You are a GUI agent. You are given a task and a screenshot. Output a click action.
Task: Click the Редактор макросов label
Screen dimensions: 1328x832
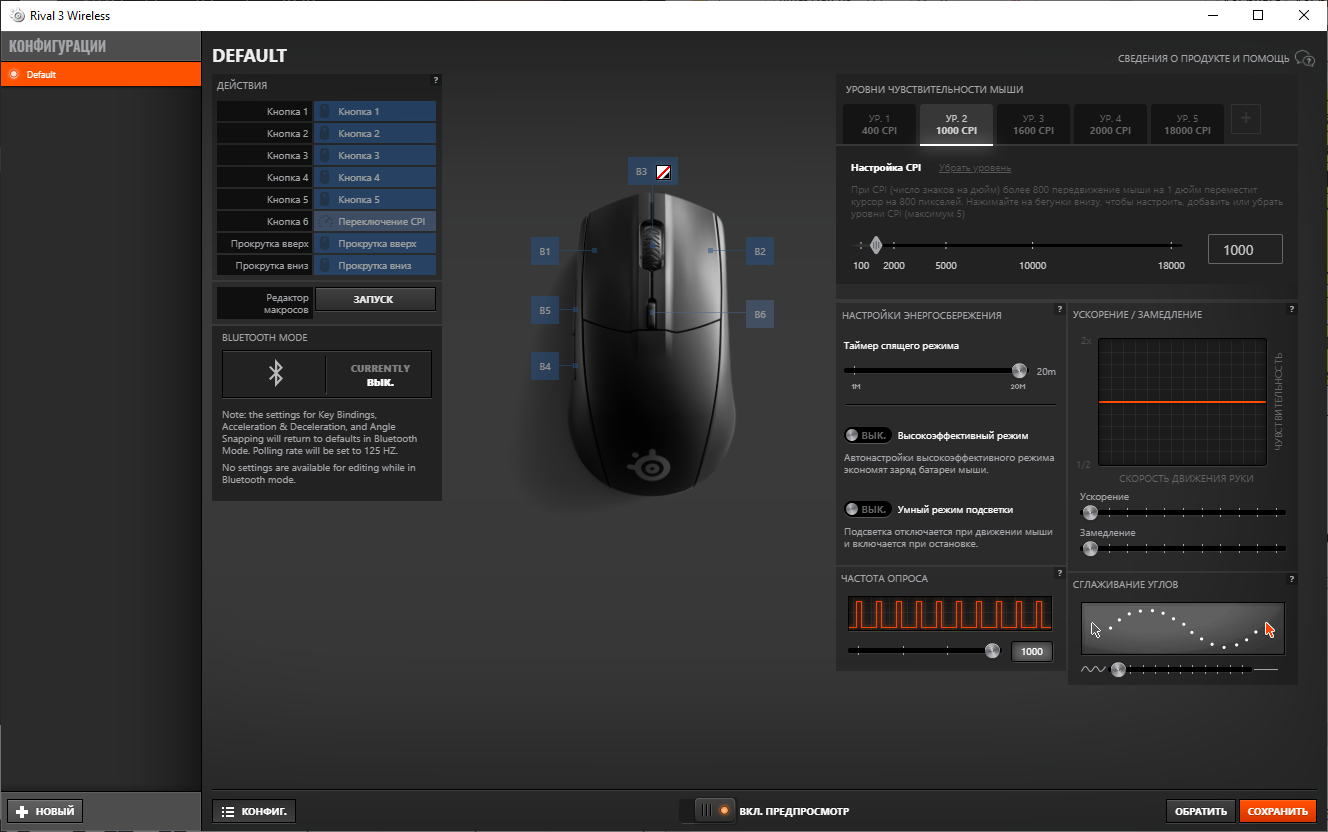tap(287, 304)
